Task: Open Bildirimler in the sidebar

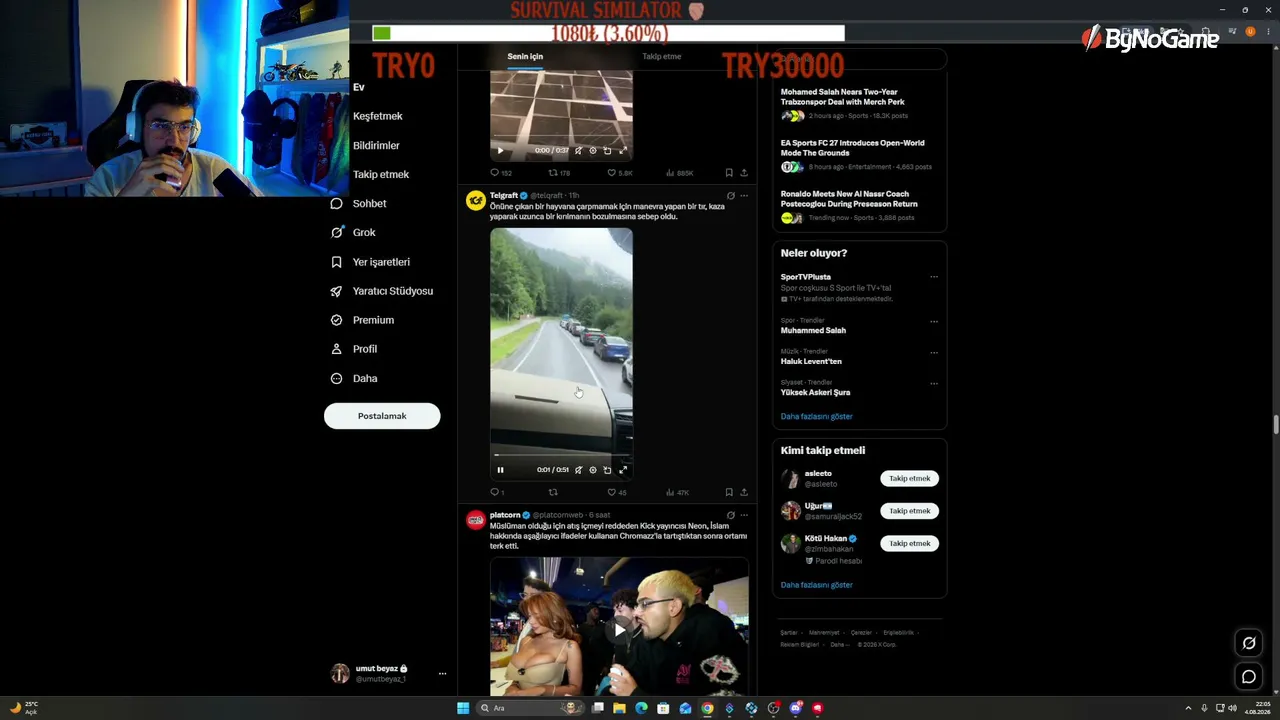Action: click(376, 145)
